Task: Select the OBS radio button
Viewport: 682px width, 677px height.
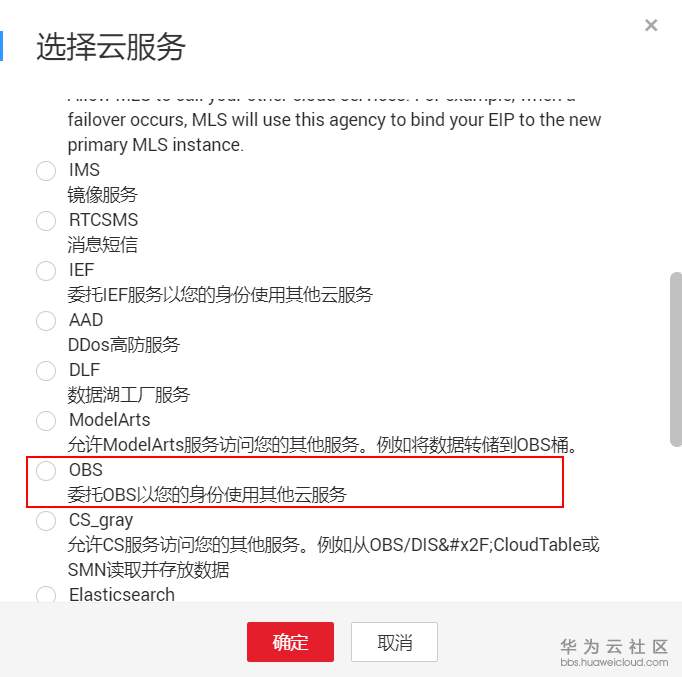Action: (46, 471)
